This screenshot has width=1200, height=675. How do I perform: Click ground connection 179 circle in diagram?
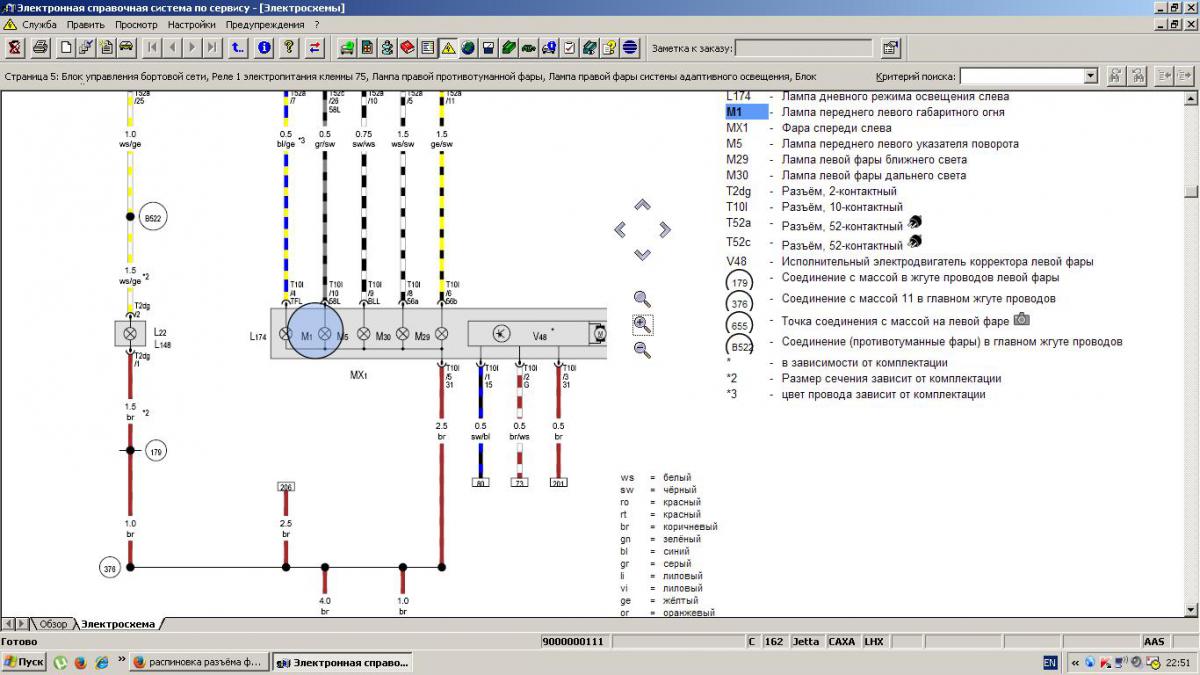156,452
